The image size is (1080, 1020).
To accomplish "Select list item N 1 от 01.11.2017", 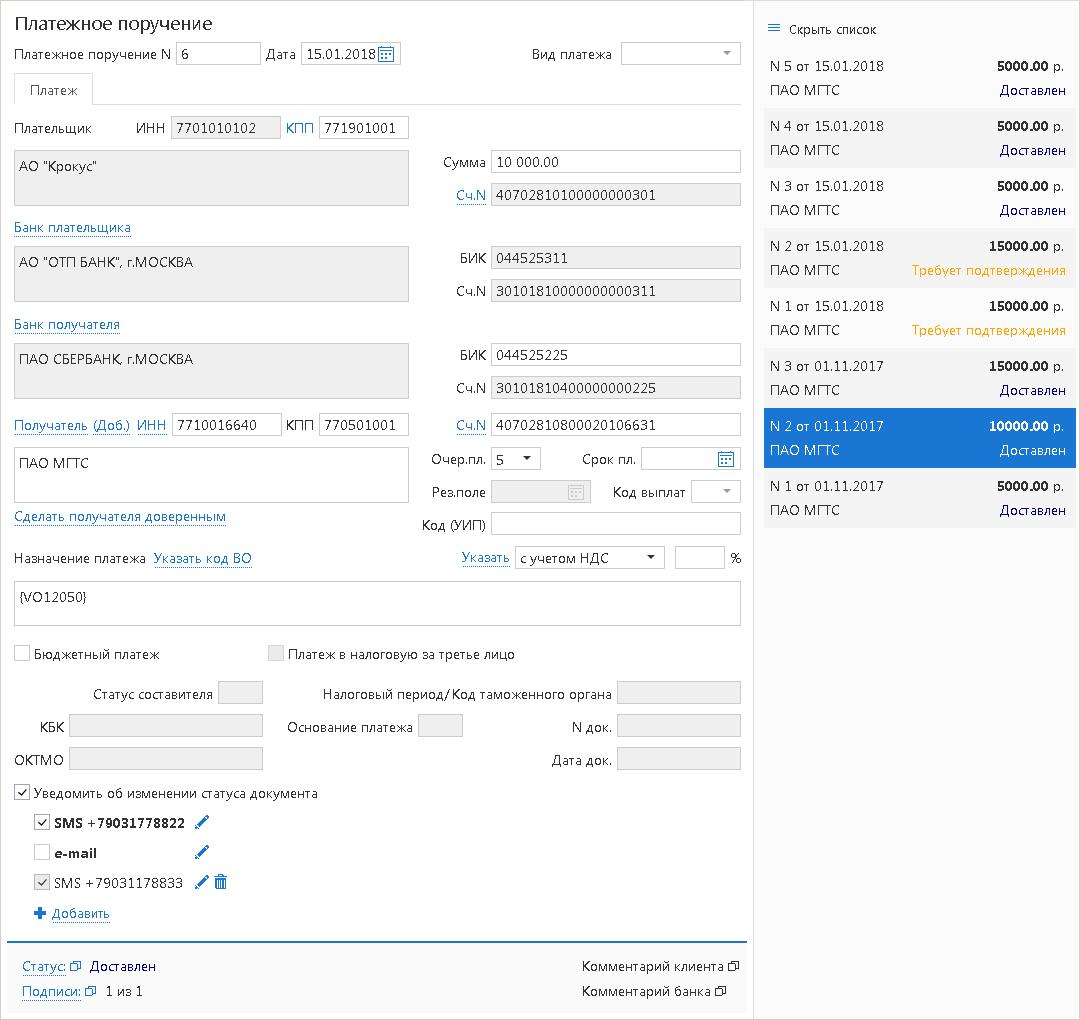I will click(x=920, y=498).
